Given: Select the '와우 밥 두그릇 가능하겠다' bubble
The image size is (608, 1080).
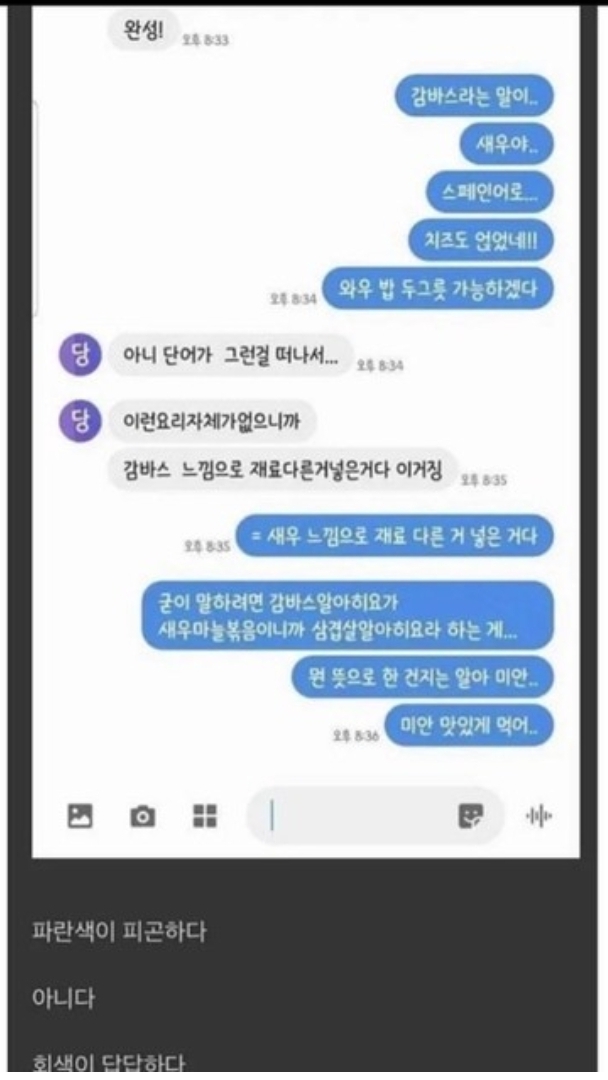Looking at the screenshot, I should point(438,289).
